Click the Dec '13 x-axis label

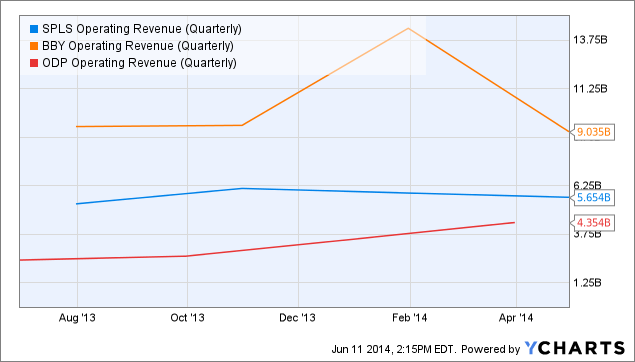pyautogui.click(x=297, y=318)
